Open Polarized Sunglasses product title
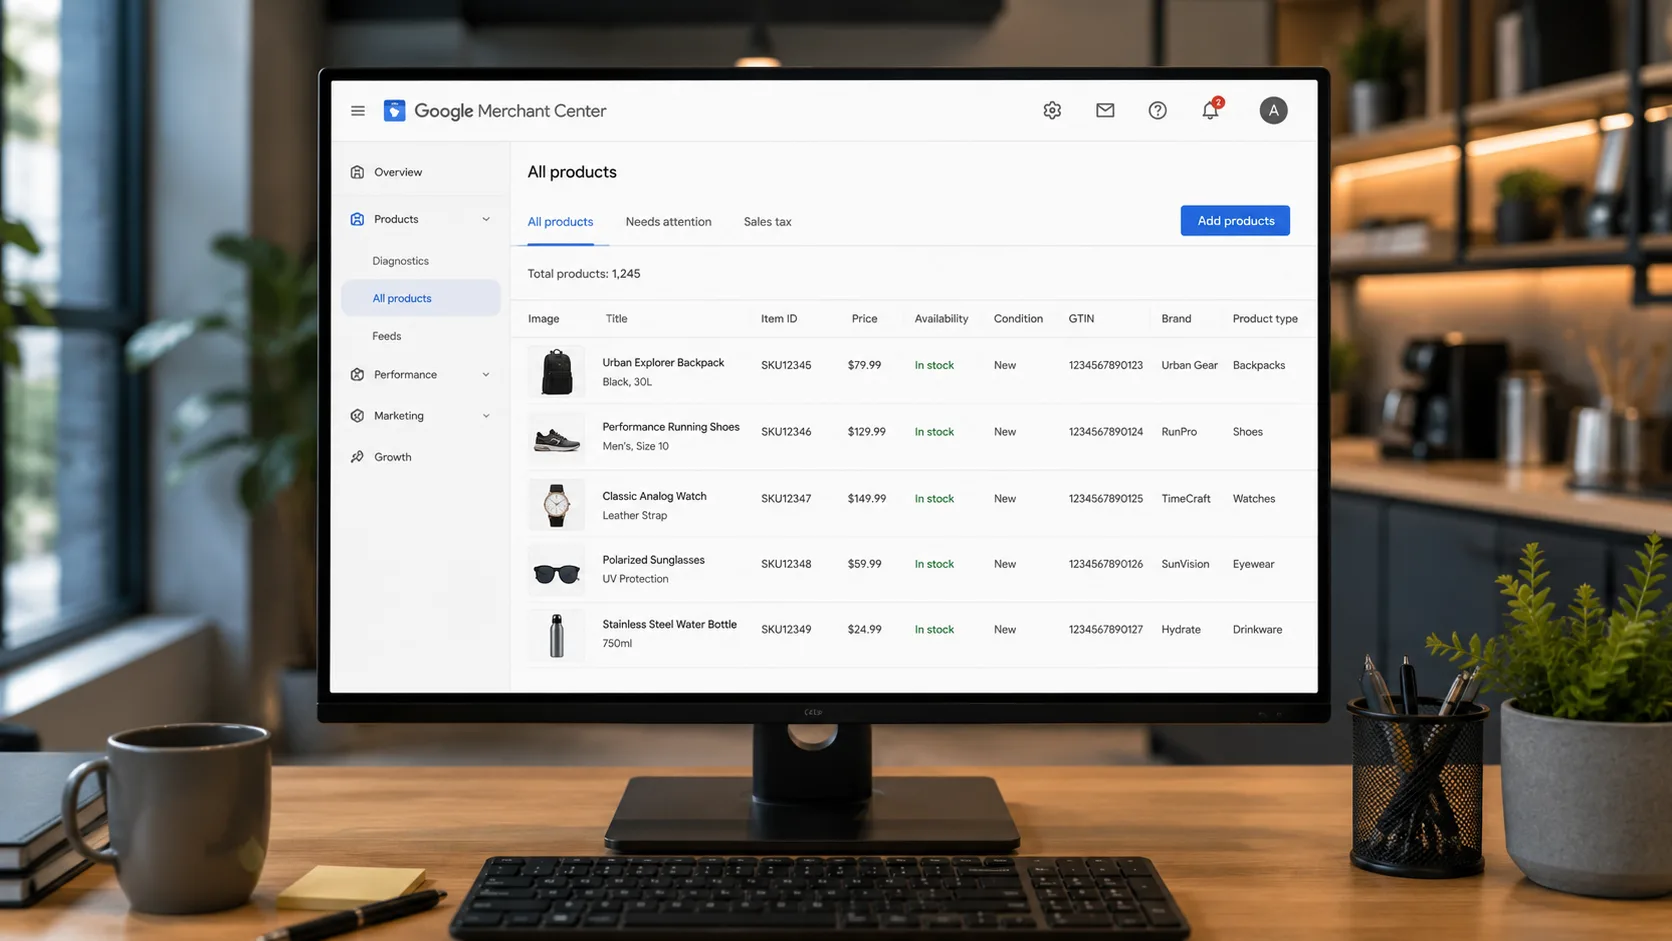 coord(653,560)
